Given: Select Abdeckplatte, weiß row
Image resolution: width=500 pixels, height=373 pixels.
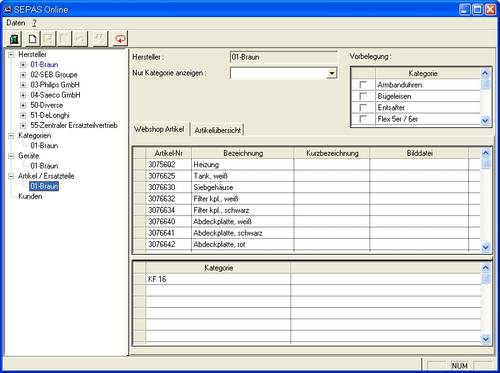Looking at the screenshot, I should pyautogui.click(x=307, y=221).
